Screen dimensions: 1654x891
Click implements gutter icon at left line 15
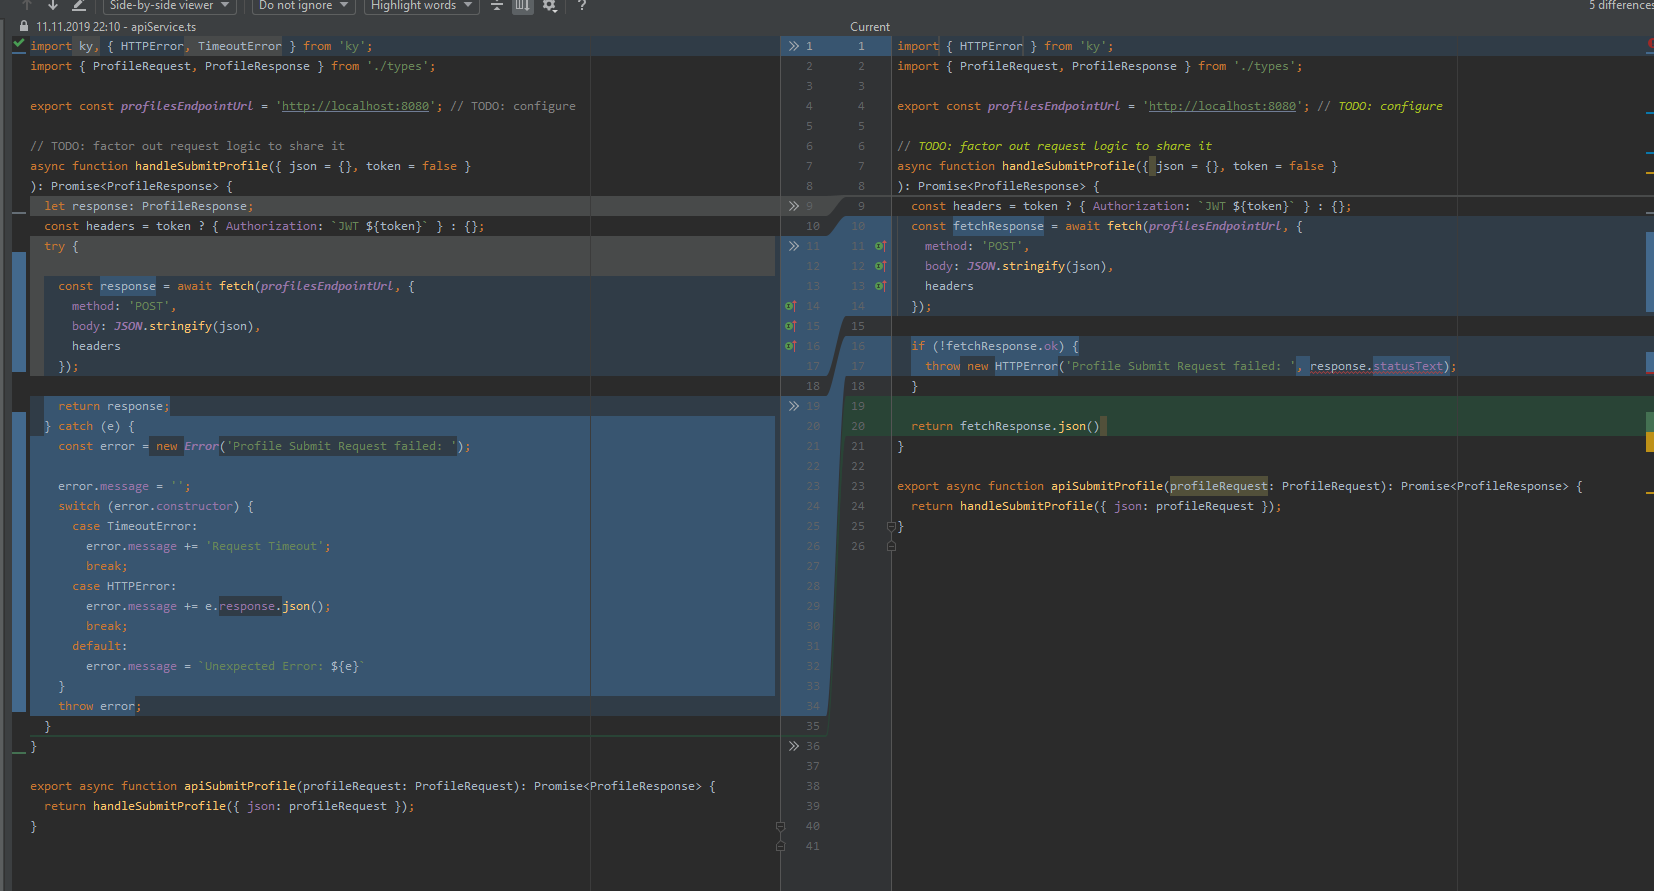[x=790, y=326]
